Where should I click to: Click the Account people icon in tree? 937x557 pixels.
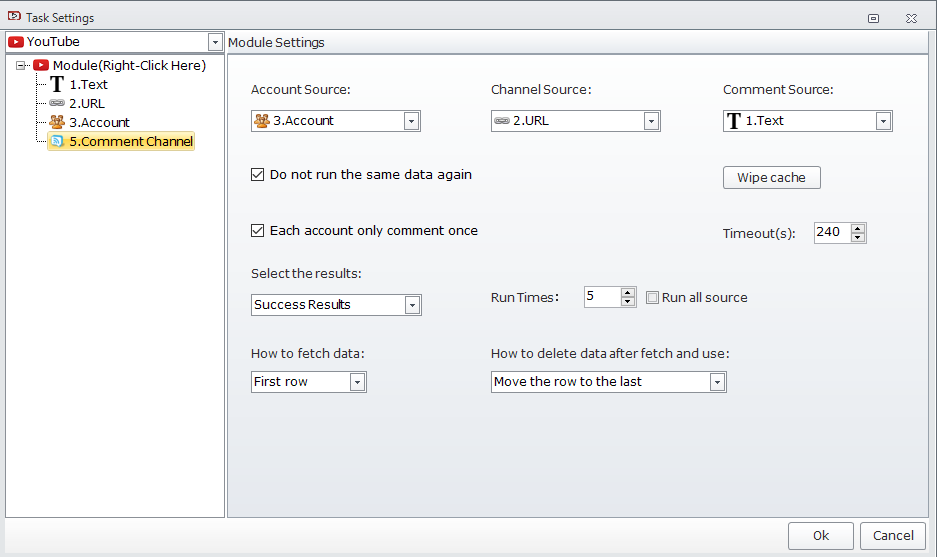pos(57,123)
